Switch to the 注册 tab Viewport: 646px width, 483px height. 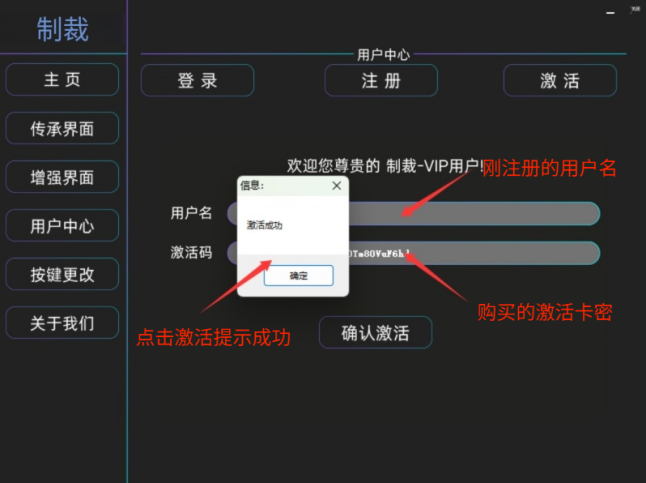pyautogui.click(x=381, y=81)
